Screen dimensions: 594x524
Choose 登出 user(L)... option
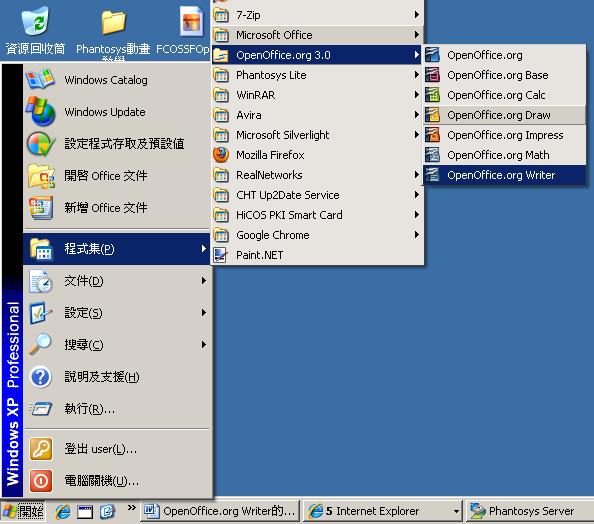(117, 449)
